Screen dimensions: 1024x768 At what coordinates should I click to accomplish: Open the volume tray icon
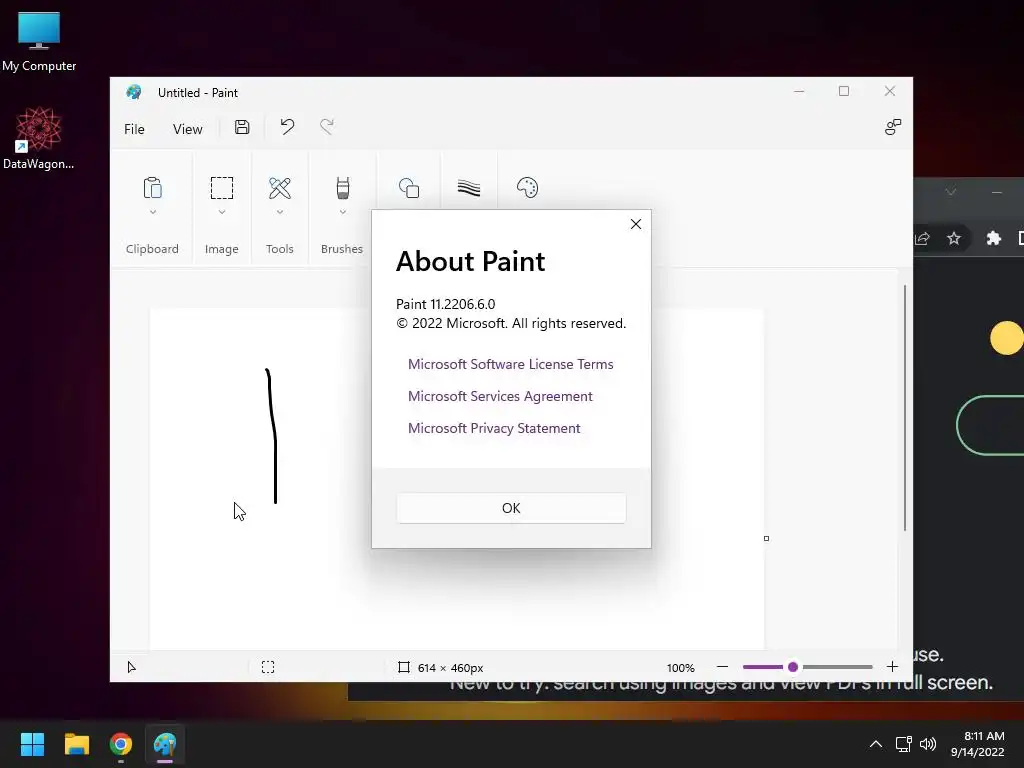[x=927, y=744]
